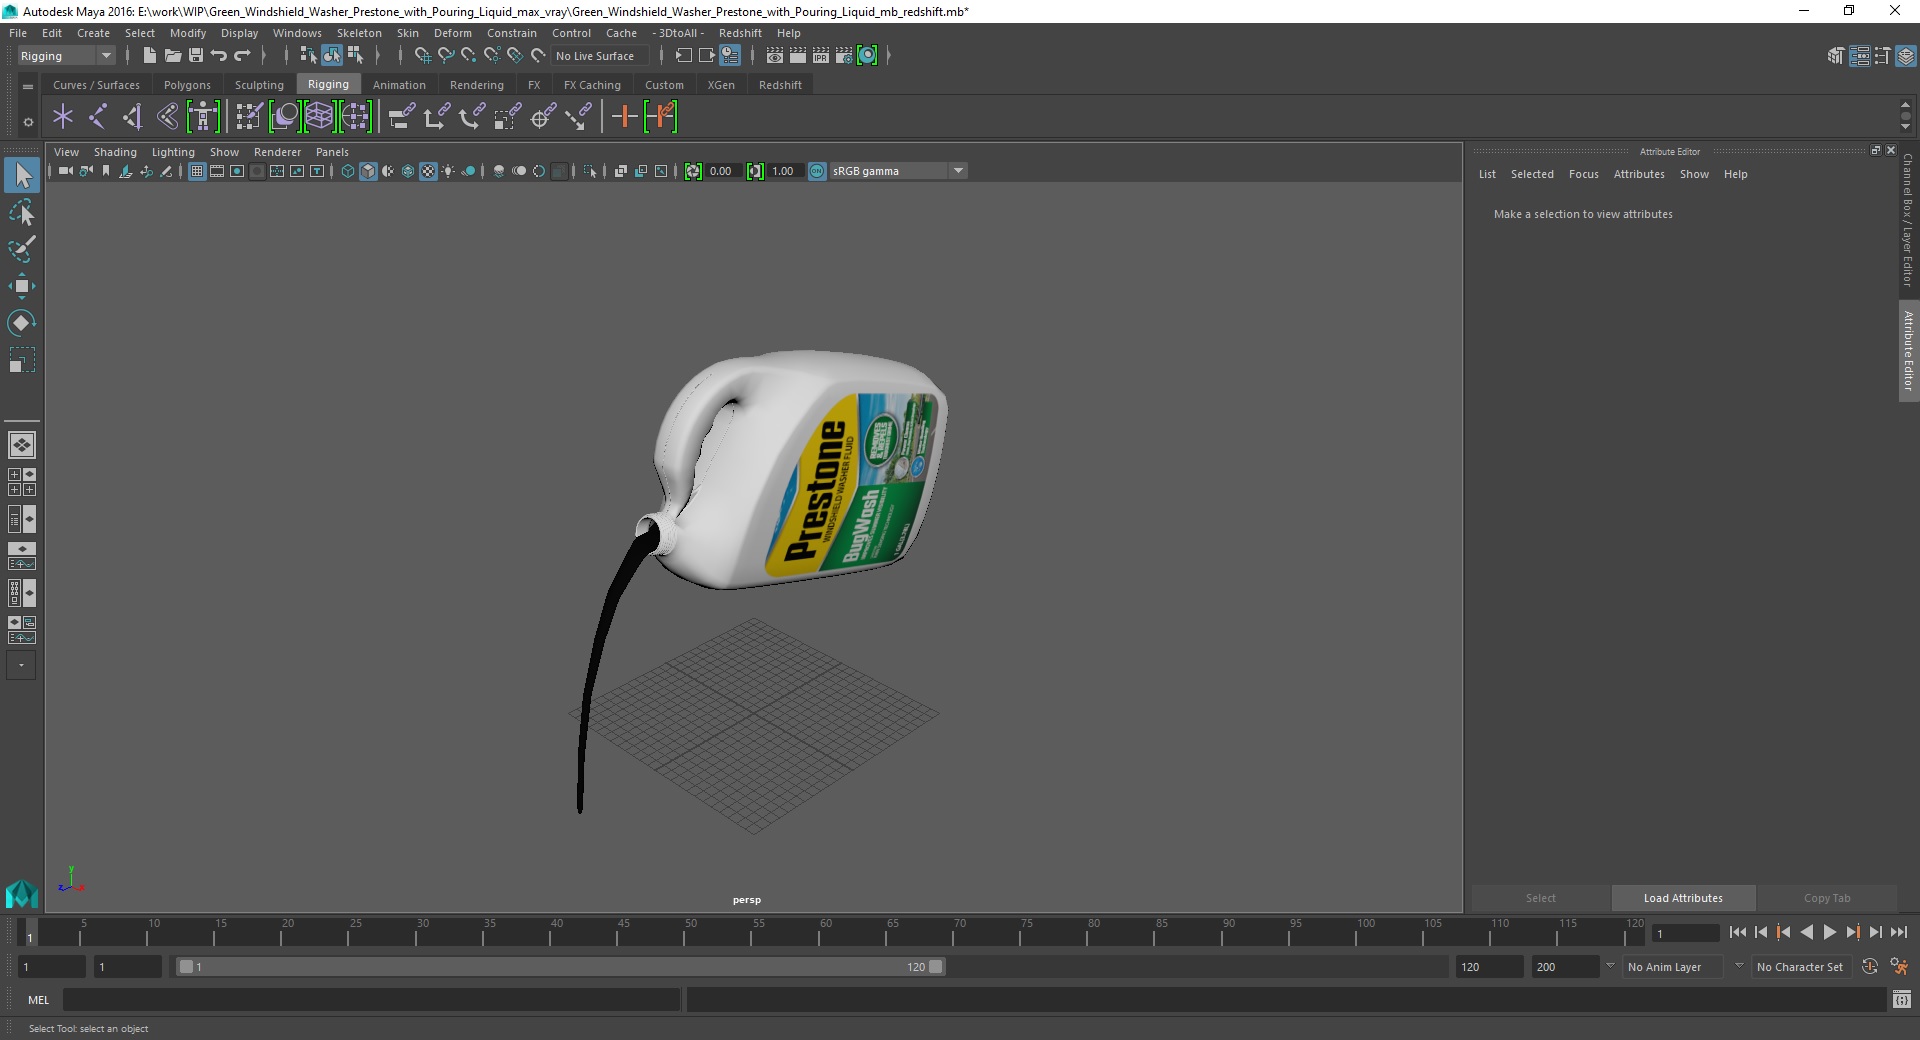
Task: Undo the last action using the arrow icon
Action: tap(219, 56)
